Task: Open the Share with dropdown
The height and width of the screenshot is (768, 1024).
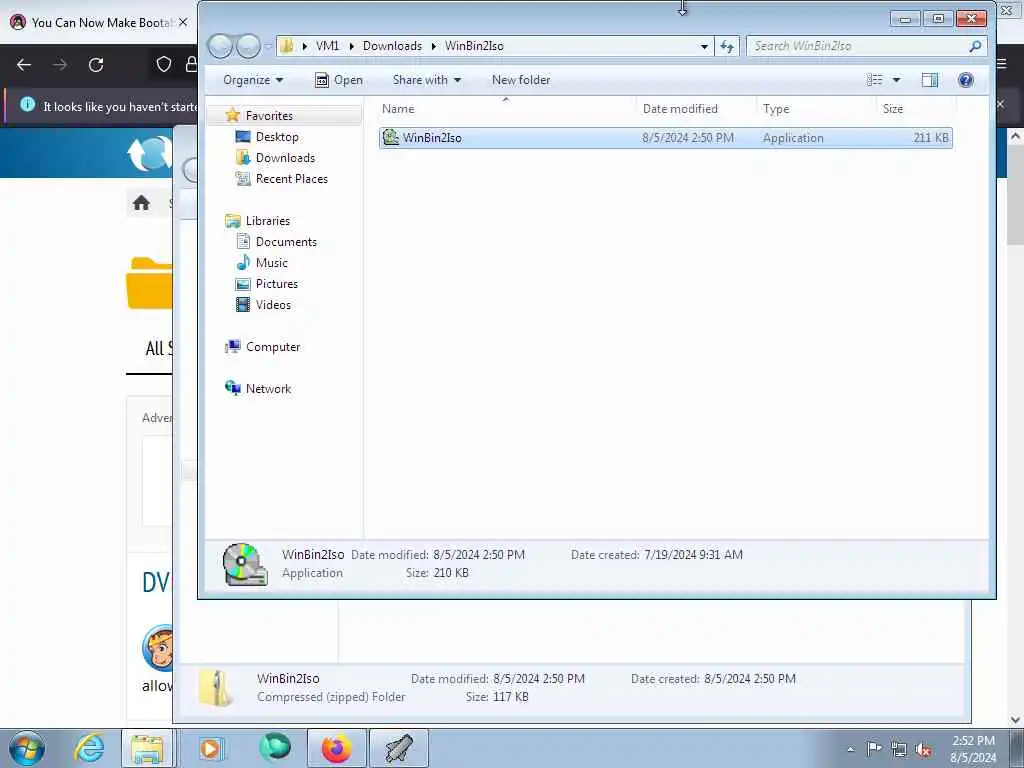Action: tap(426, 80)
